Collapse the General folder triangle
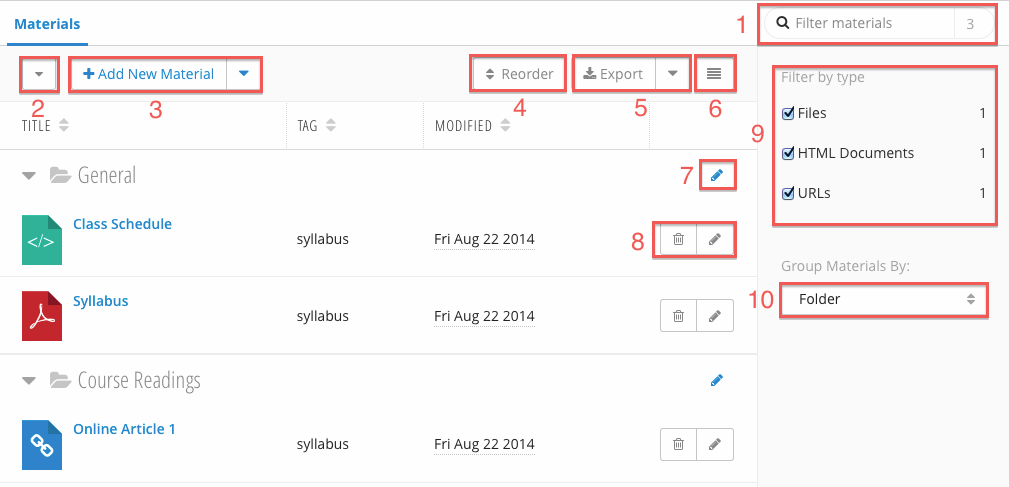1009x487 pixels. tap(28, 175)
